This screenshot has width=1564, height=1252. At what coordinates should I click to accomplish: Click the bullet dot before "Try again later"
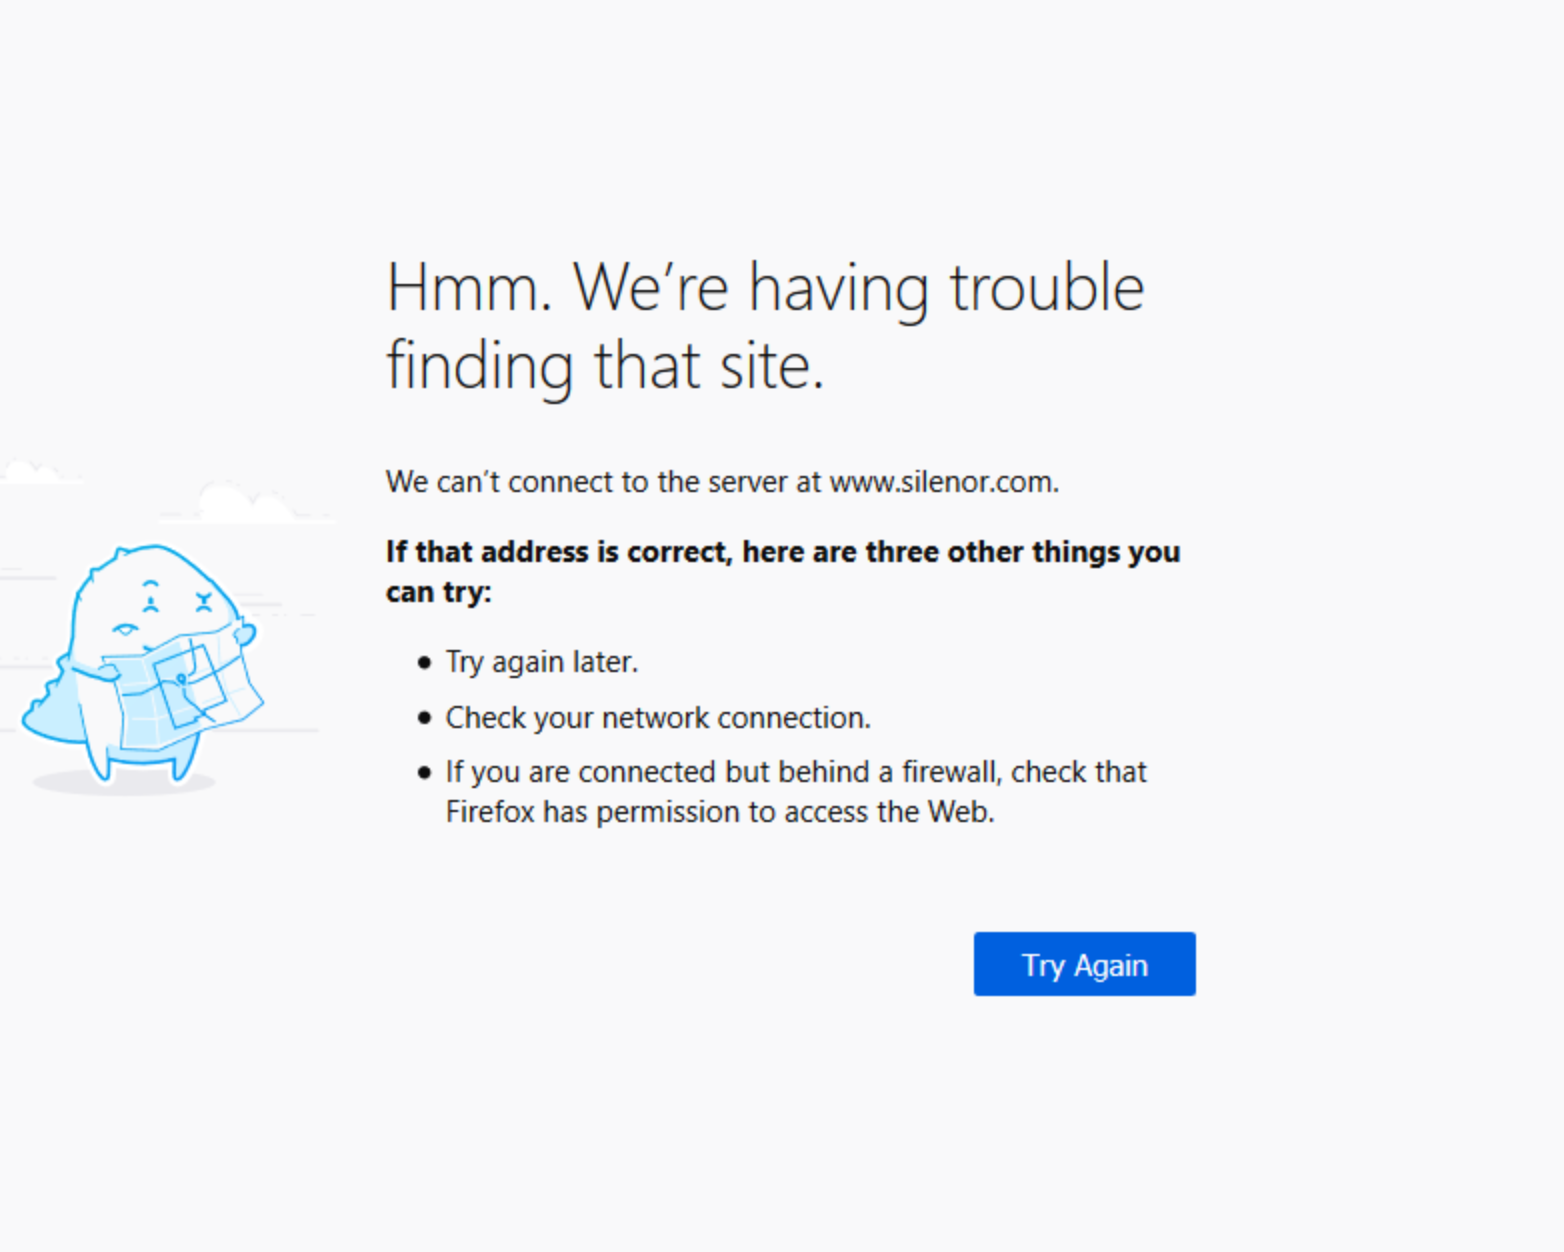(425, 662)
